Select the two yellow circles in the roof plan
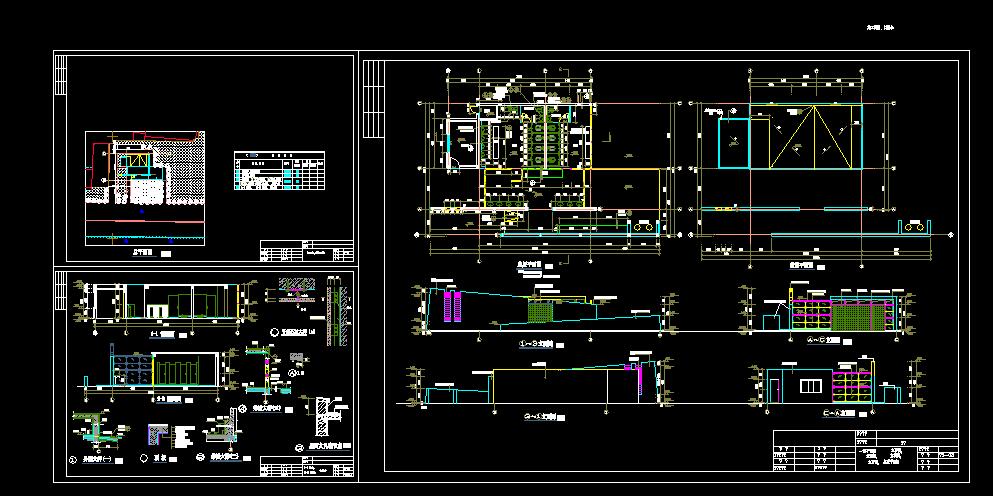The height and width of the screenshot is (496, 993). 914,226
